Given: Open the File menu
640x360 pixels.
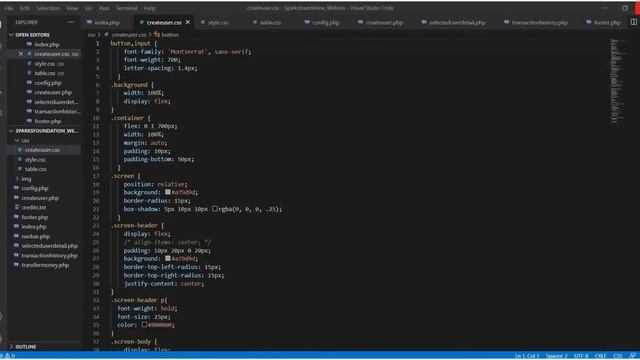Looking at the screenshot, I should pos(9,8).
